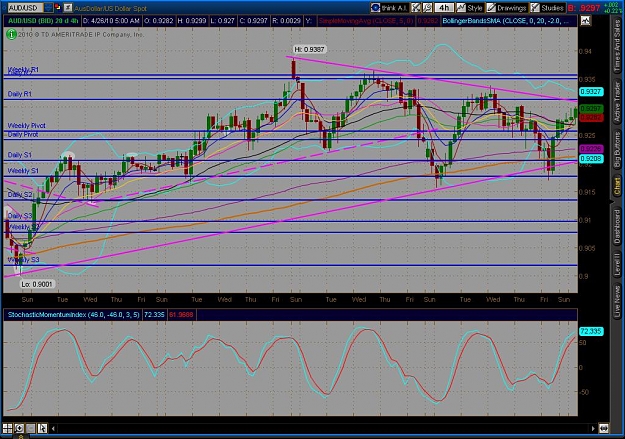Select the Chart side tab
Image resolution: width=625 pixels, height=439 pixels.
[x=617, y=187]
